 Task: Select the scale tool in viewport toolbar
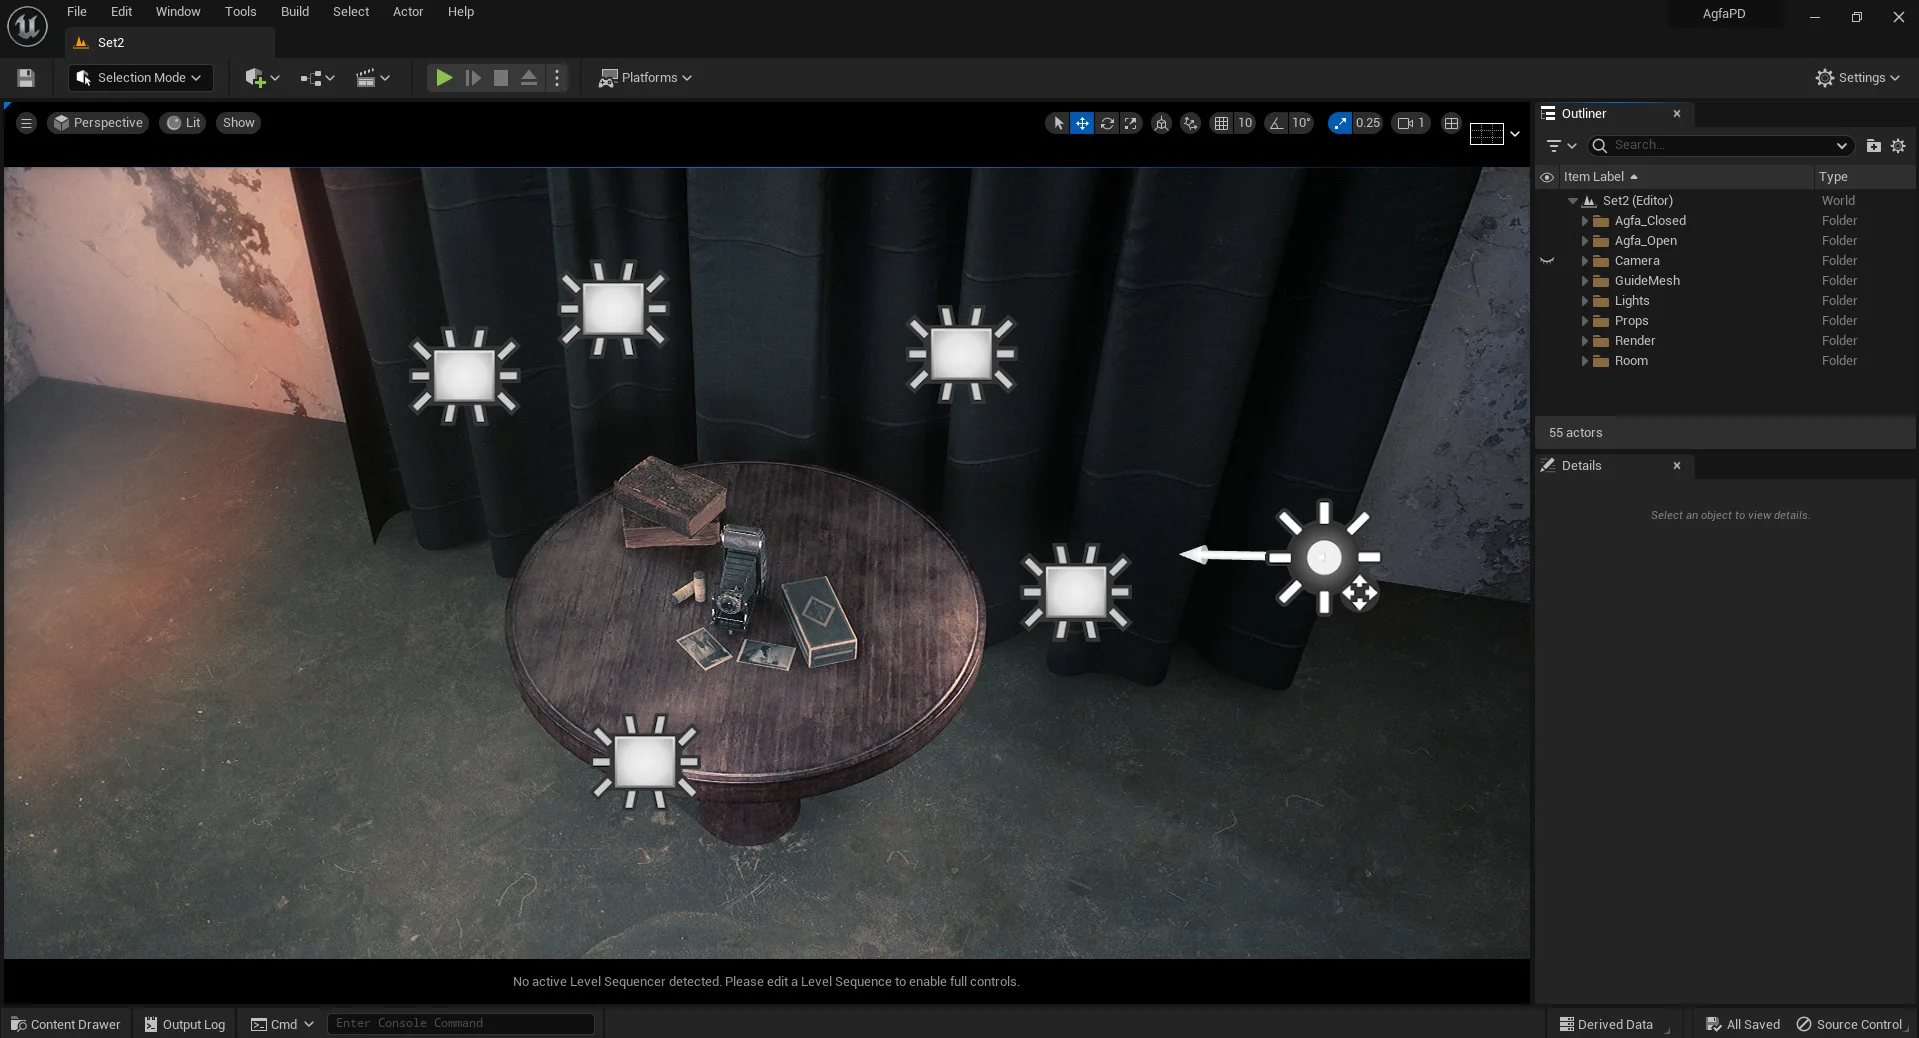(x=1131, y=123)
